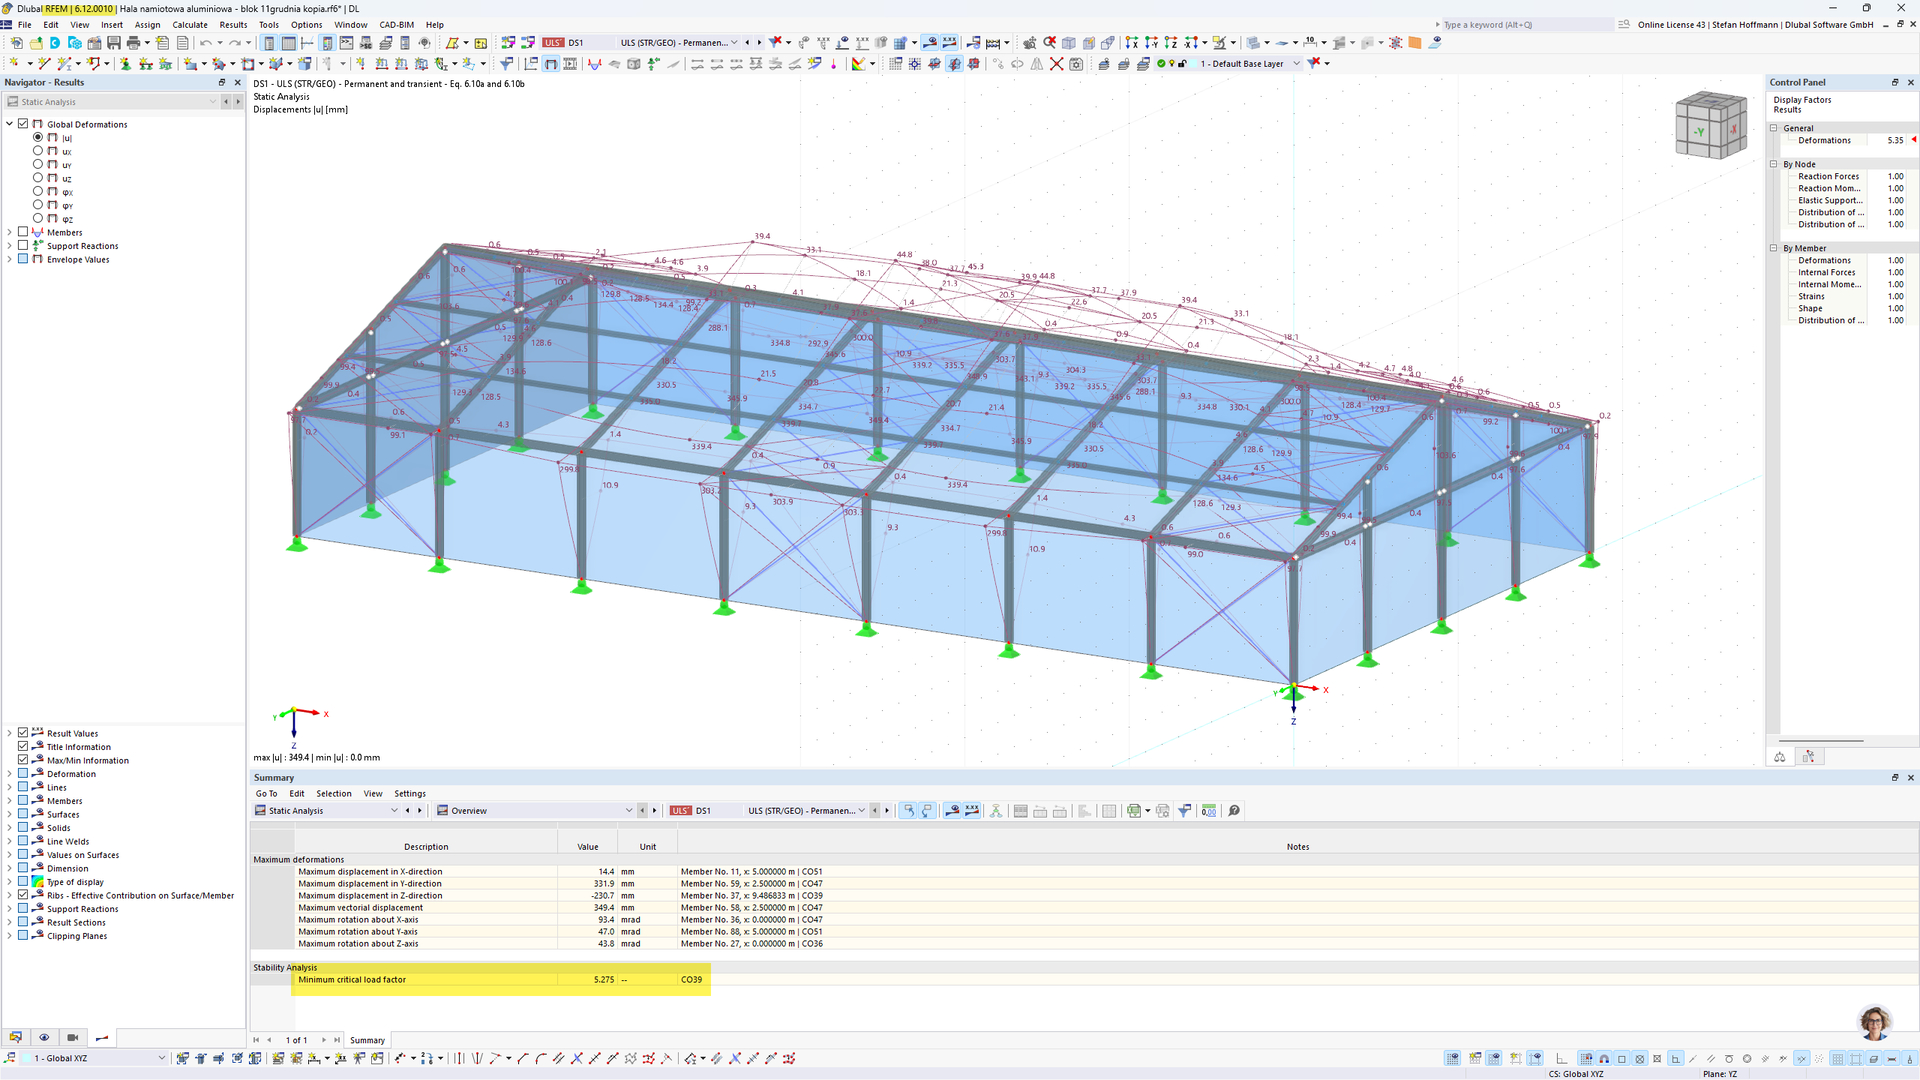The image size is (1920, 1080).
Task: Uncheck the Title Information checkbox
Action: coord(23,747)
